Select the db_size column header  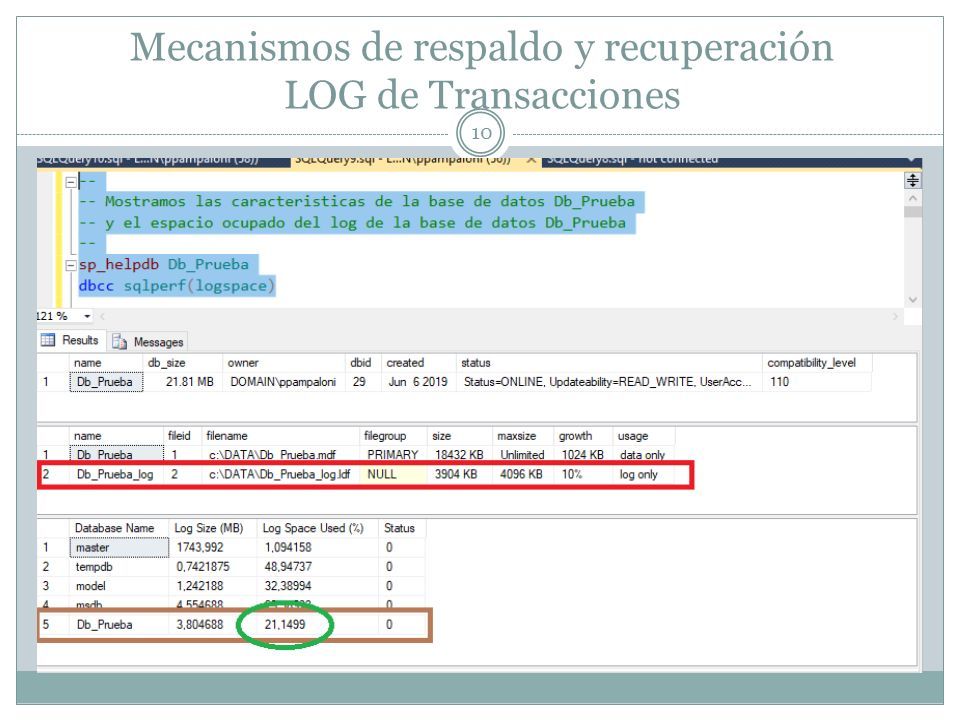[182, 363]
